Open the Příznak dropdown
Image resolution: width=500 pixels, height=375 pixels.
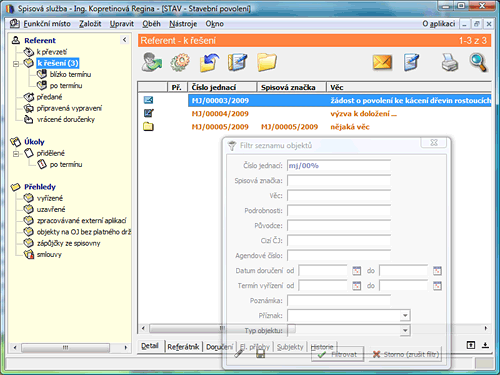(x=405, y=315)
